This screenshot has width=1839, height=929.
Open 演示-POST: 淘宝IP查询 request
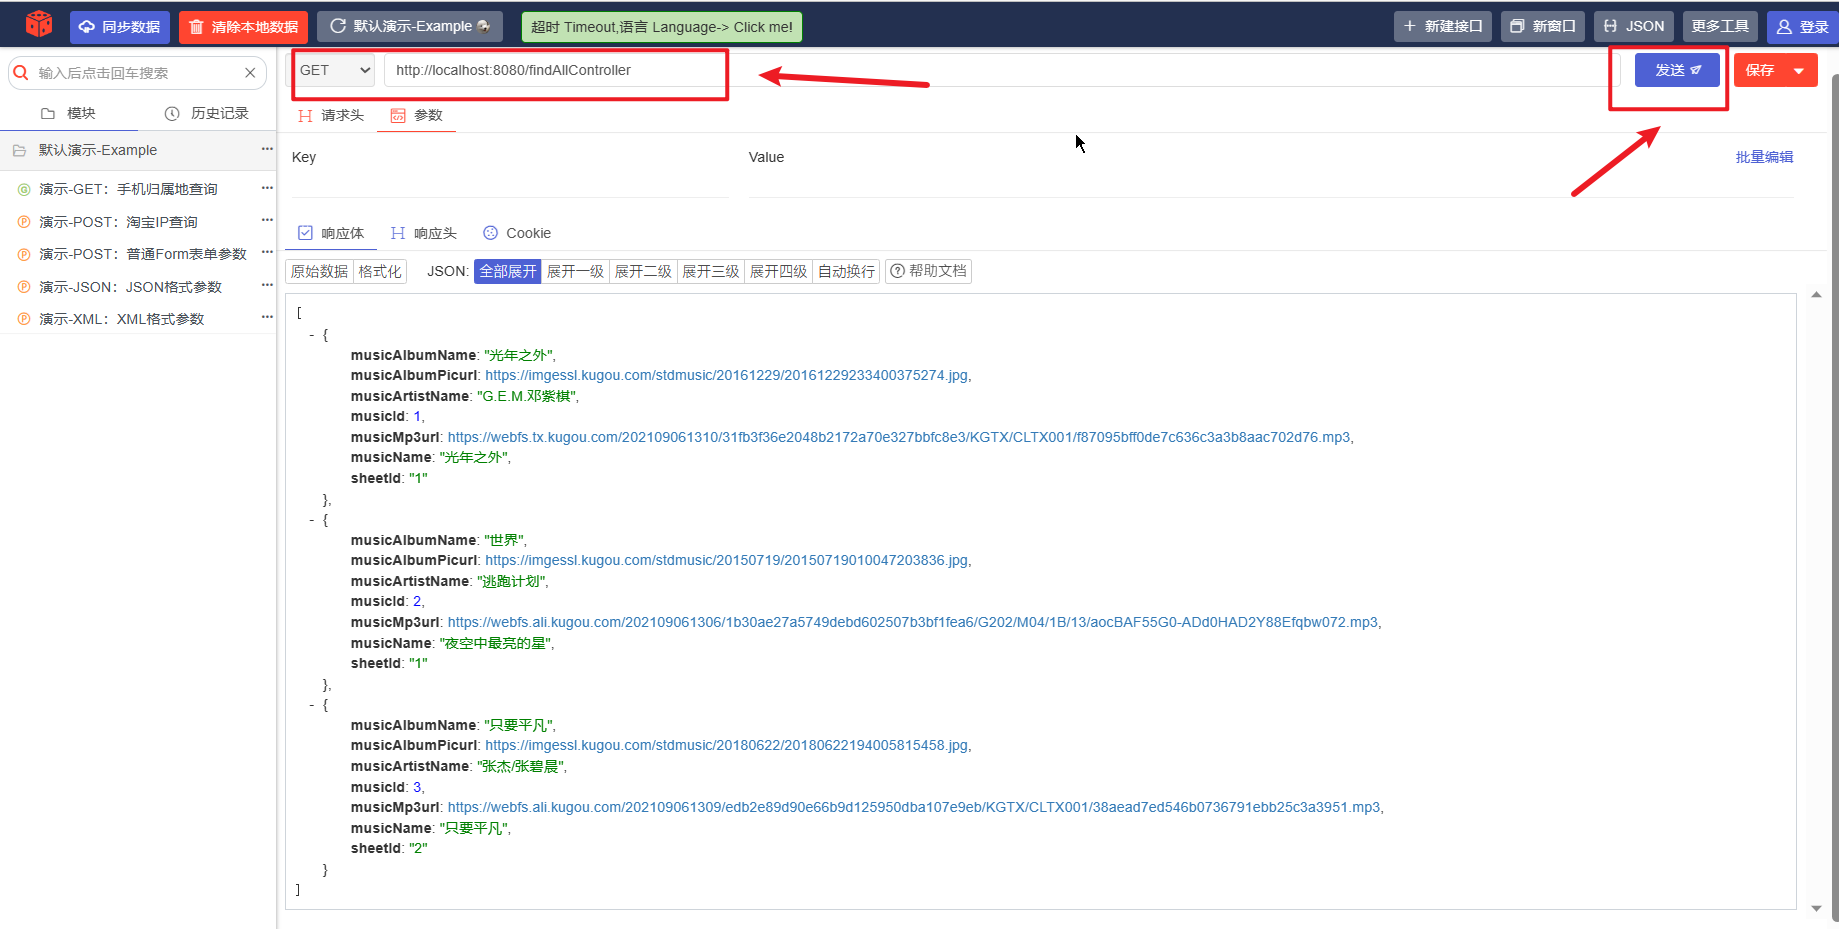118,222
